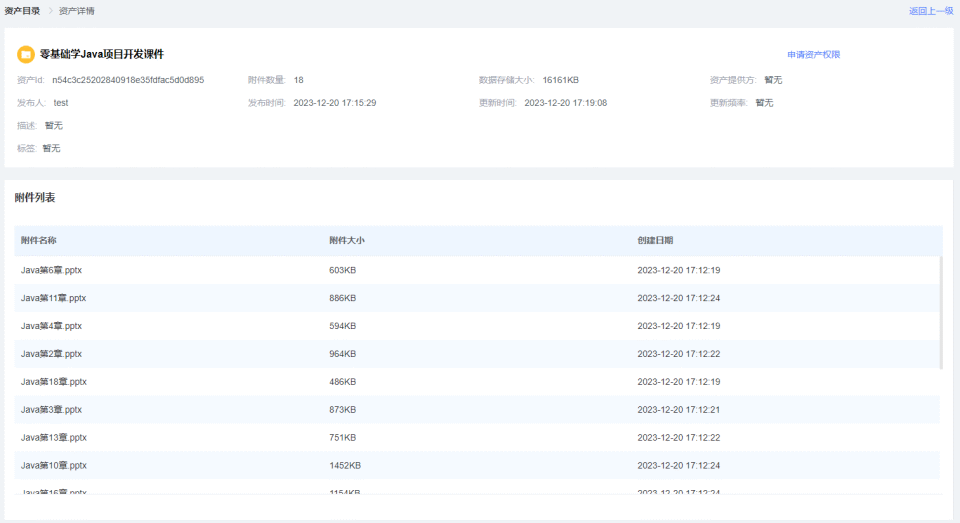
Task: Click size cell 594KB
Action: (342, 326)
